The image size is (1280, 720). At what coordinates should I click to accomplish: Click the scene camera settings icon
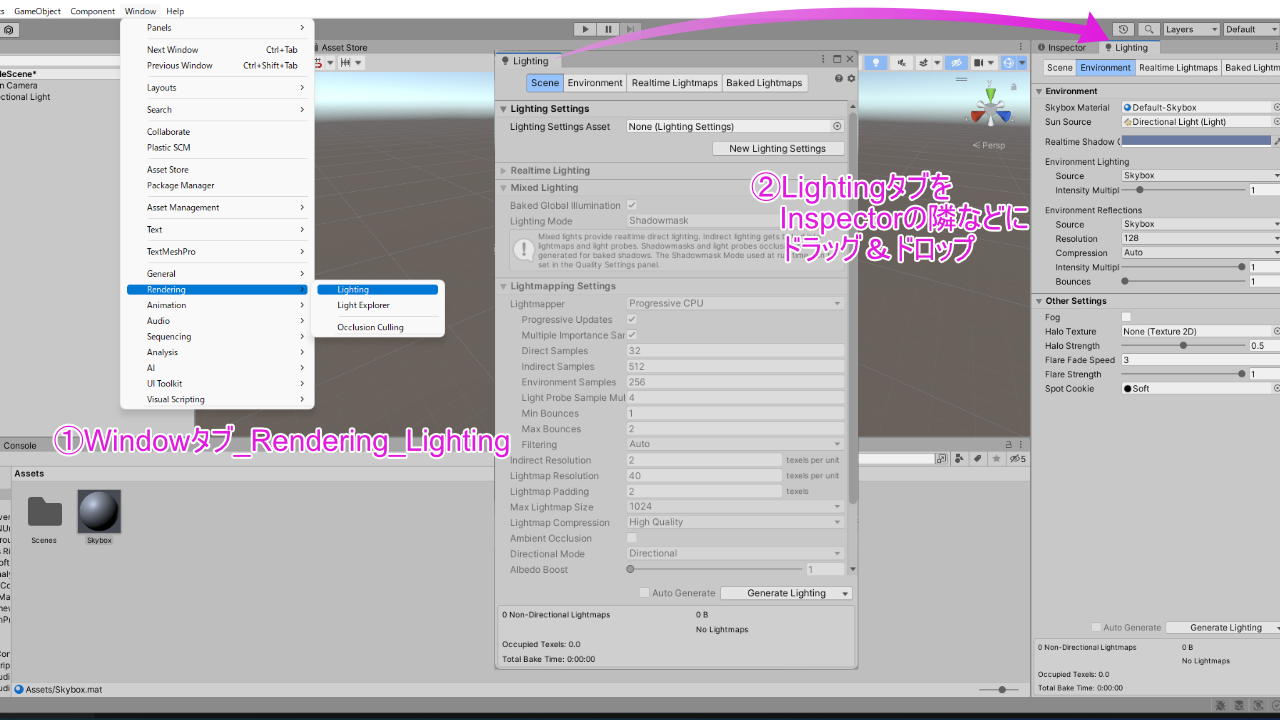pyautogui.click(x=978, y=63)
